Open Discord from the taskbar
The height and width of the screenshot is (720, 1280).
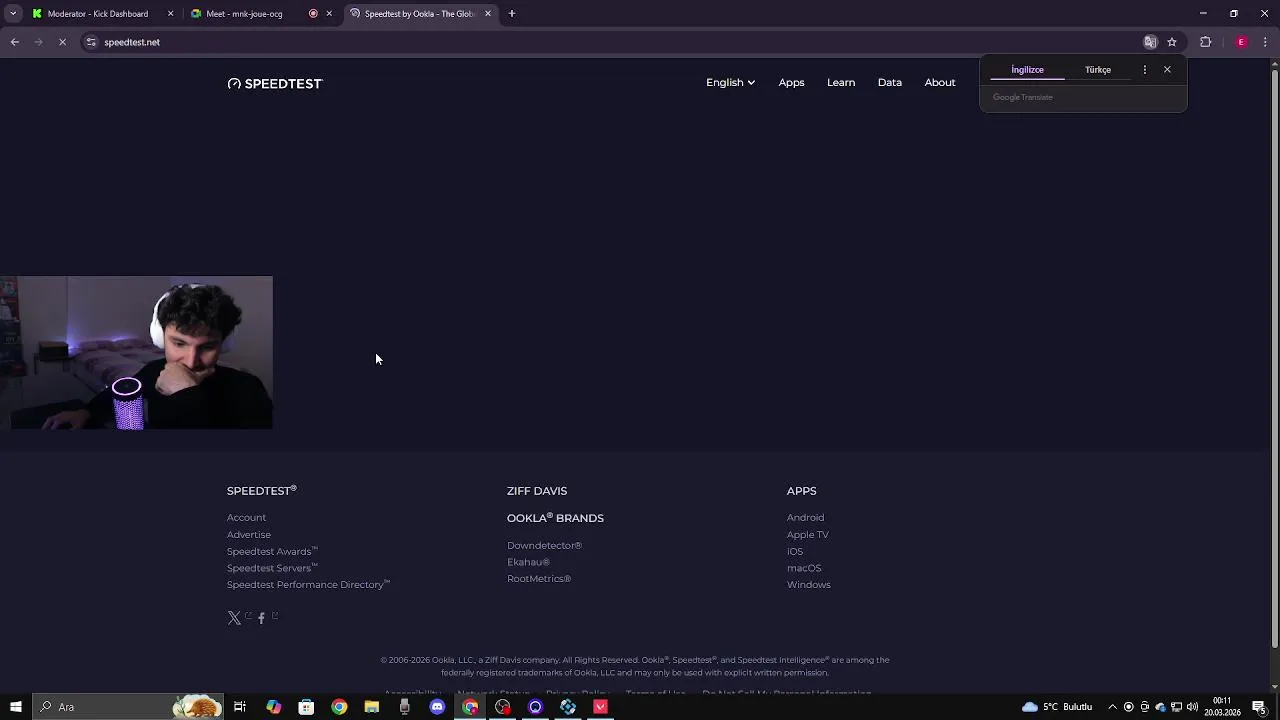[x=437, y=707]
